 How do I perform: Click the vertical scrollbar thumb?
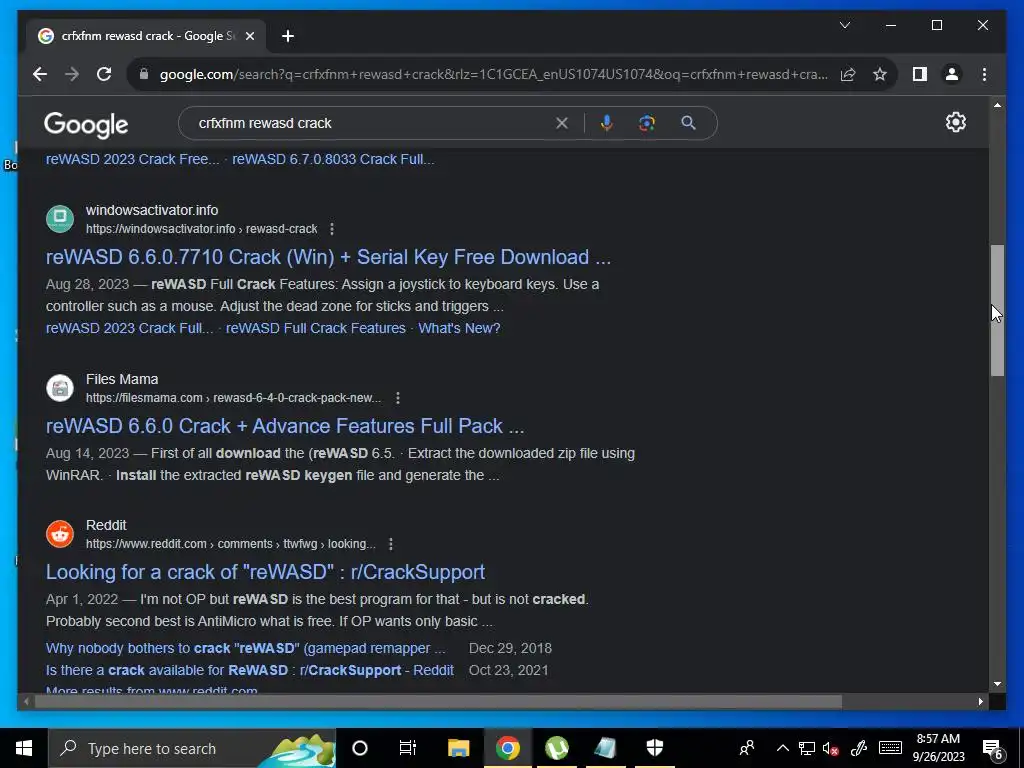click(x=997, y=311)
